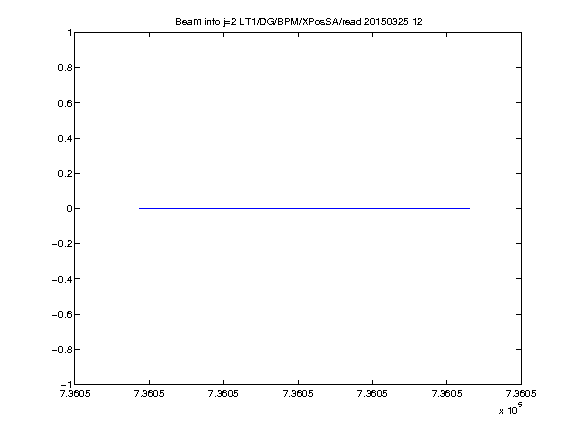Click the left endpoint of the blue line
Image resolution: width=576 pixels, height=432 pixels.
click(139, 208)
